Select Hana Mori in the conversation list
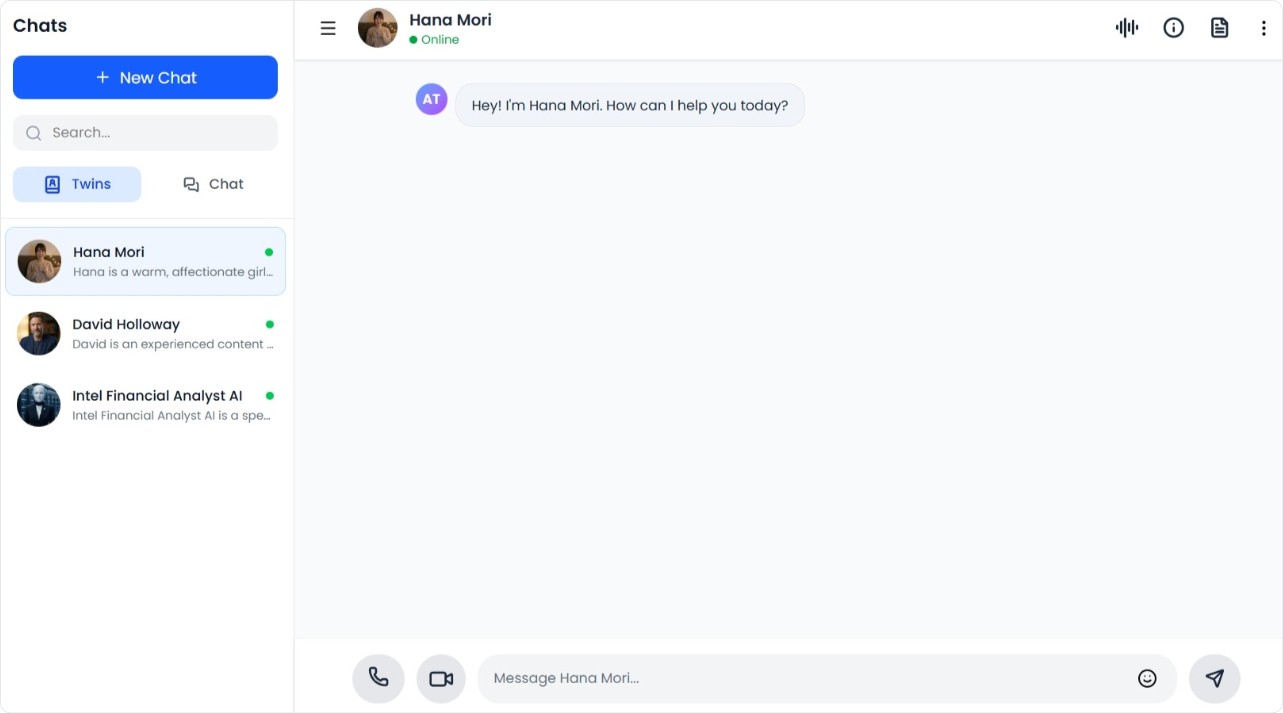1283x713 pixels. point(145,261)
